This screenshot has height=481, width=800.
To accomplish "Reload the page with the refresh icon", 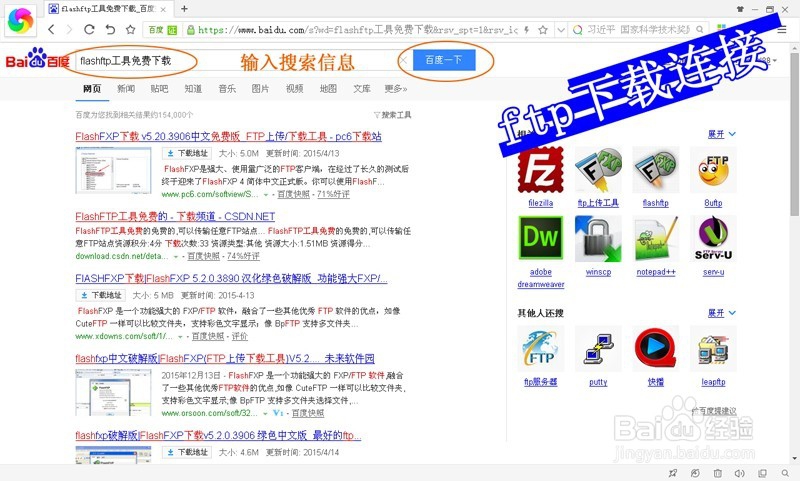I will (x=89, y=30).
